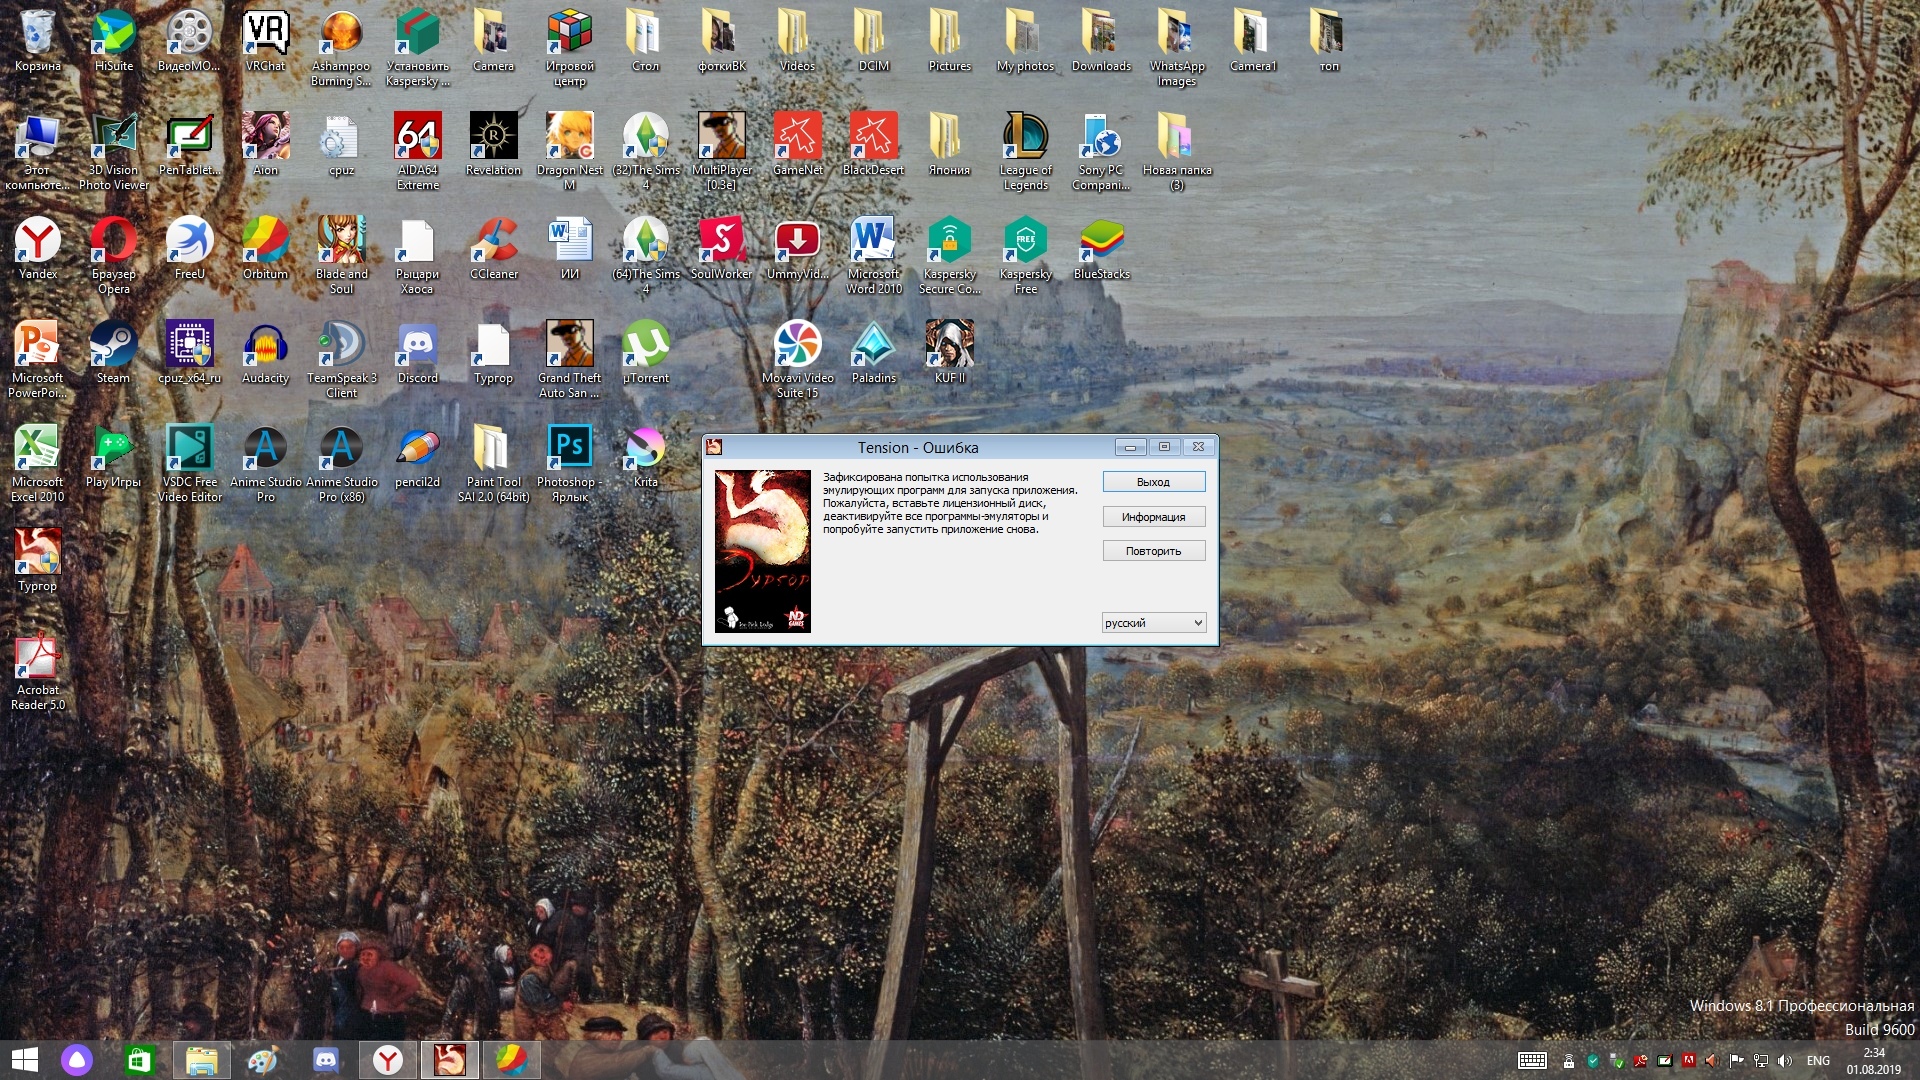Open the pencil2d desktop icon
Viewport: 1920px width, 1080px height.
(x=417, y=457)
